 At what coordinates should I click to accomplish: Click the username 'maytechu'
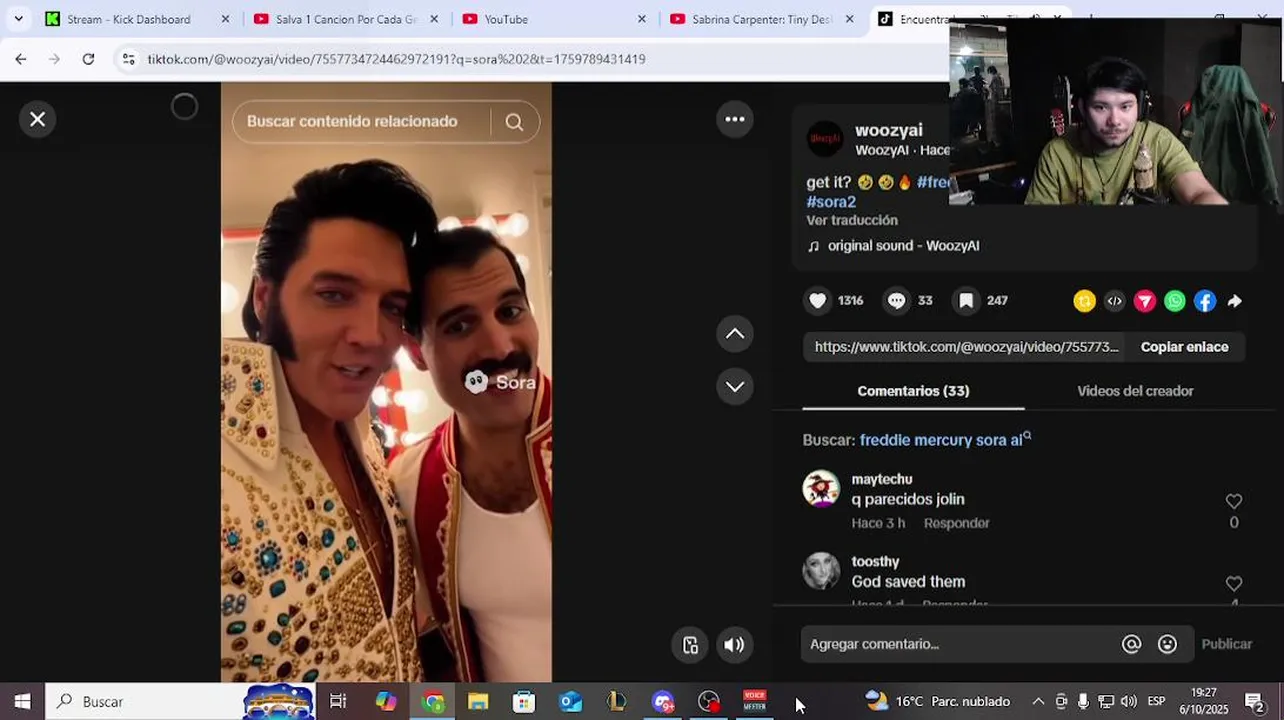point(882,479)
